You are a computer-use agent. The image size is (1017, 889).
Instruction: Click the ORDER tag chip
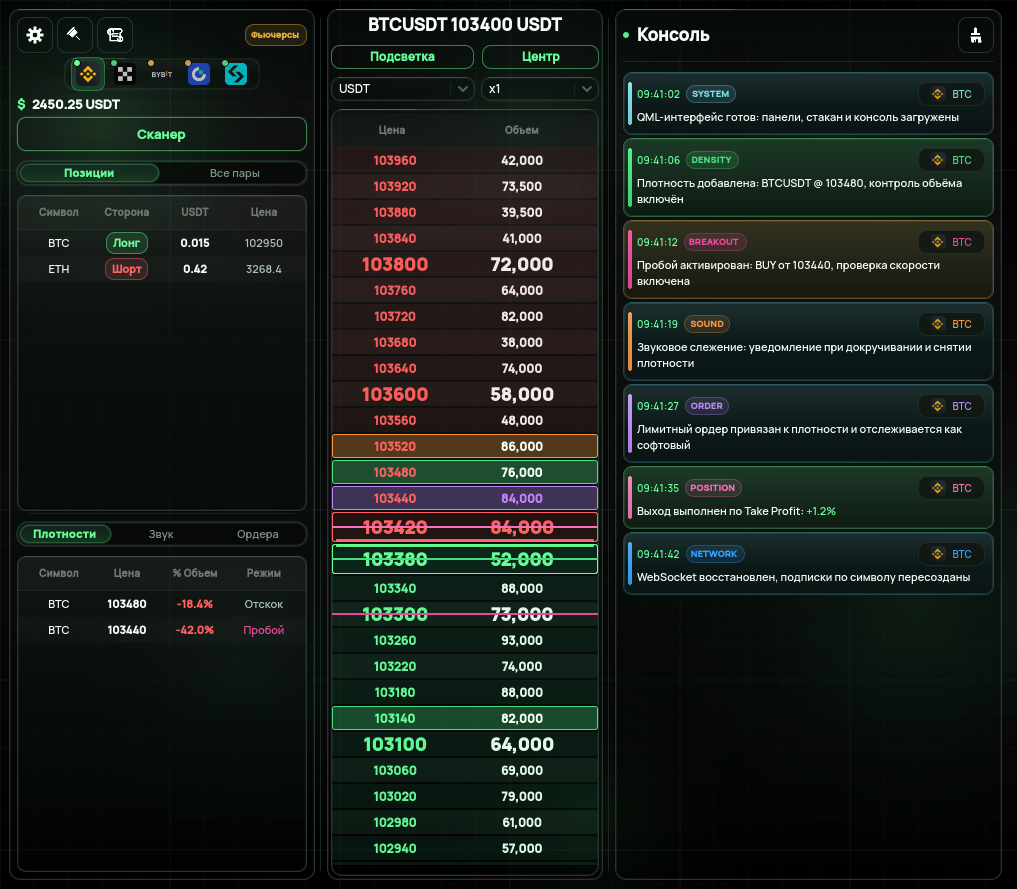tap(706, 406)
